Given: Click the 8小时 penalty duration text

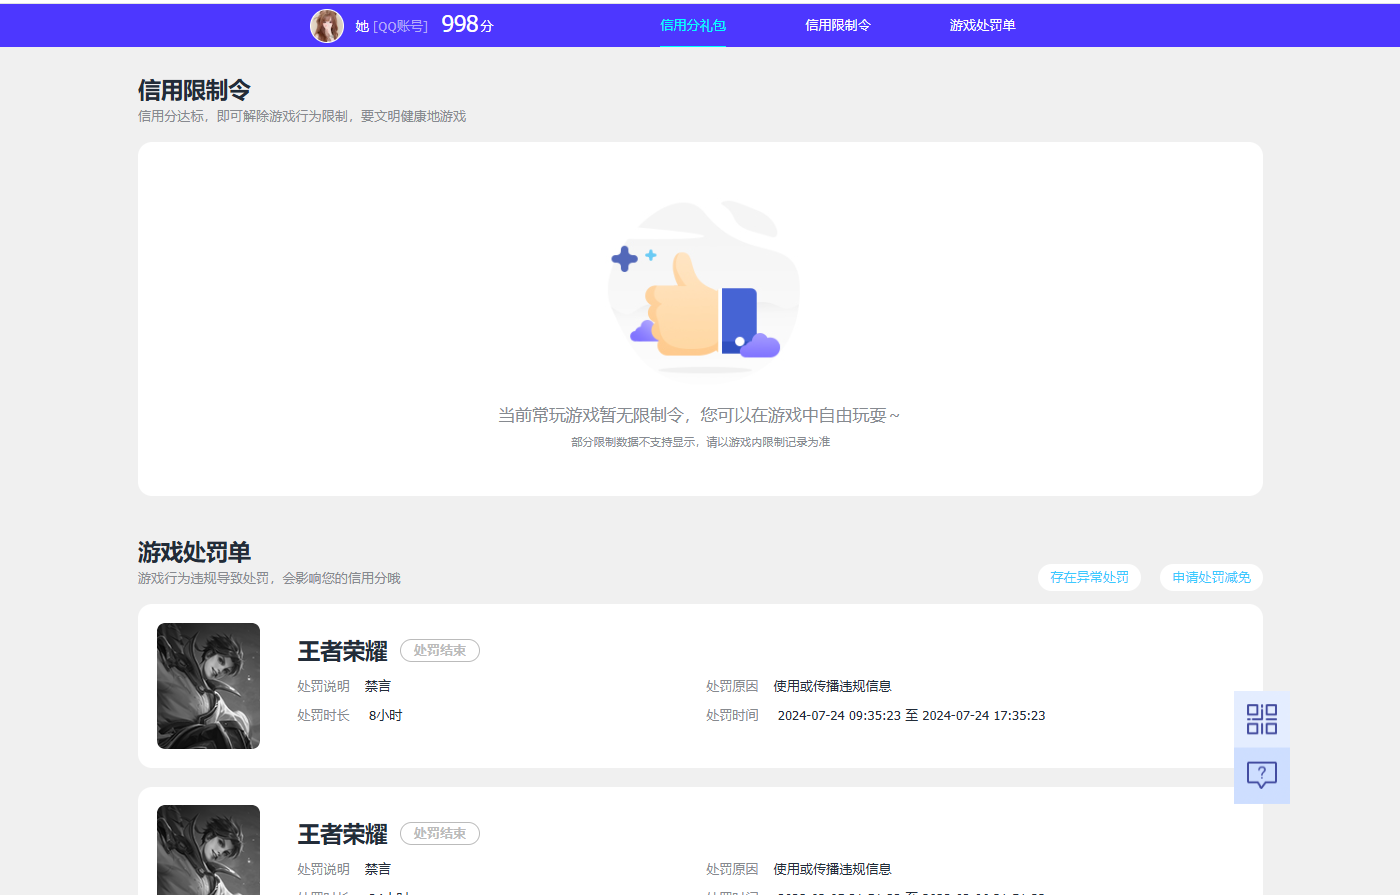Looking at the screenshot, I should coord(385,714).
